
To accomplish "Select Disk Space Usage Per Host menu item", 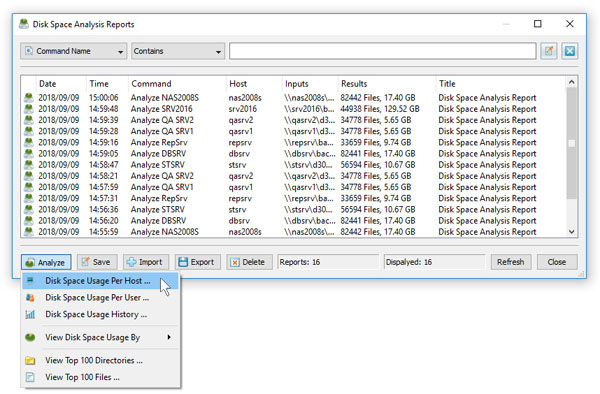I will [x=100, y=281].
